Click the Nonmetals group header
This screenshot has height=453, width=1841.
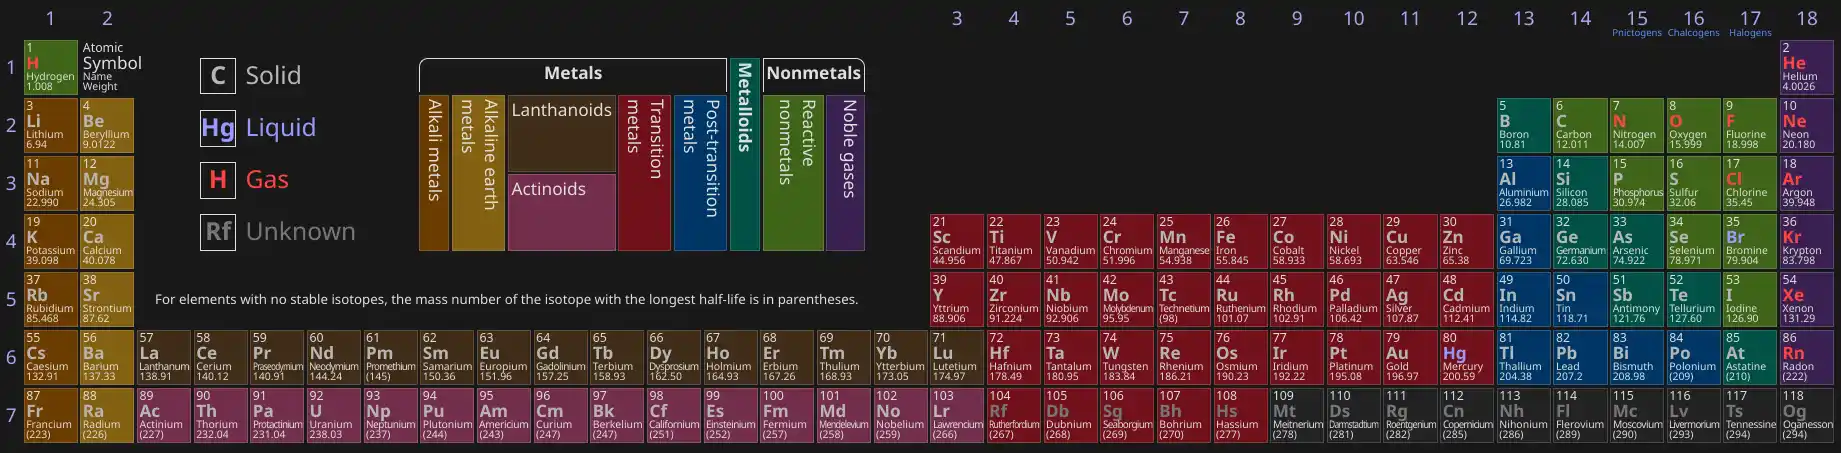coord(813,74)
